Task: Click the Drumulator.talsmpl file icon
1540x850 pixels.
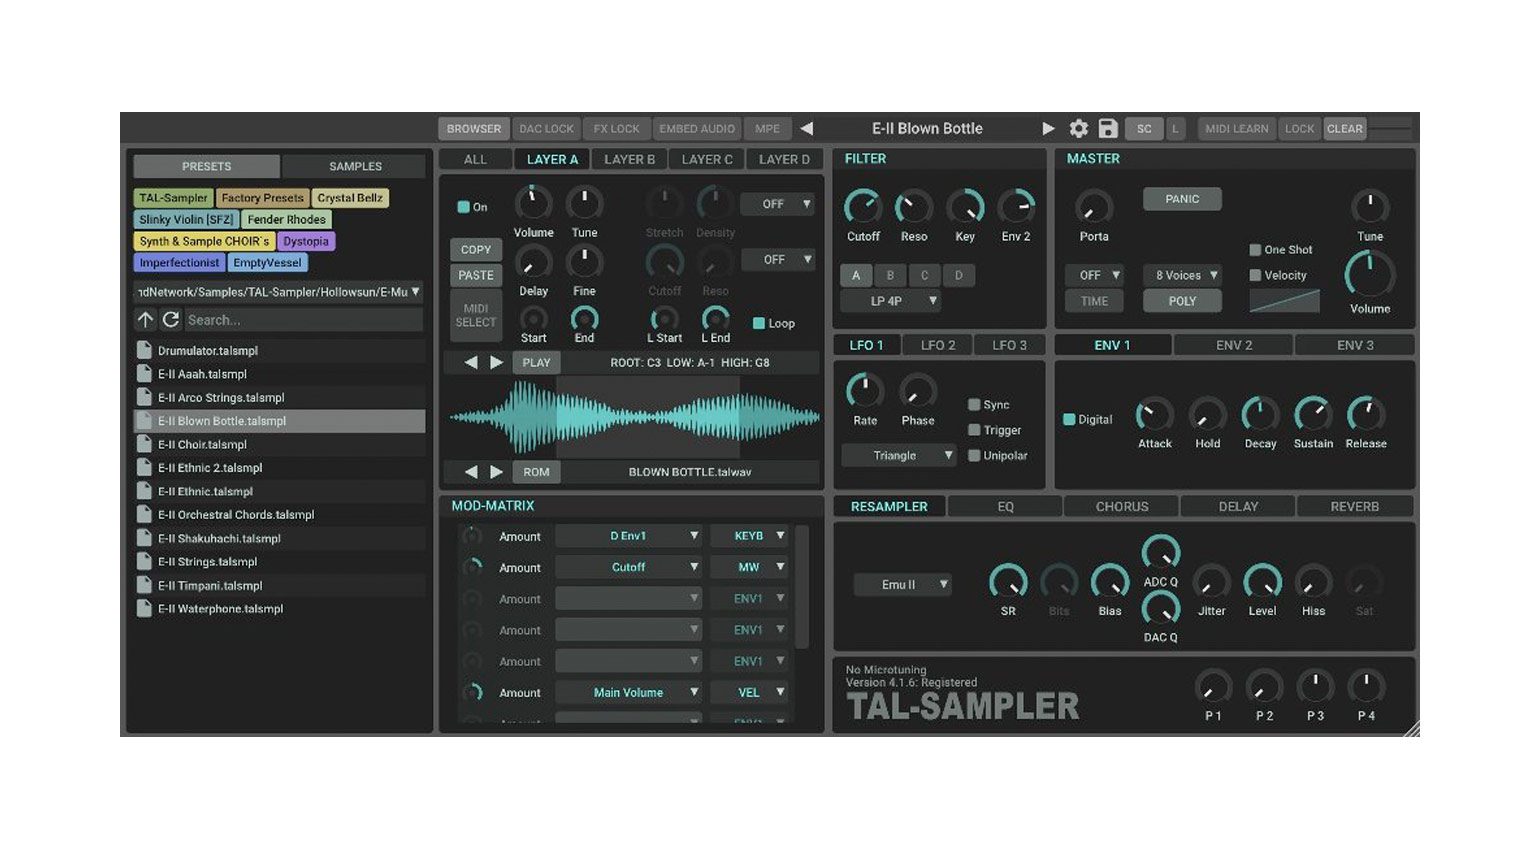Action: [144, 350]
